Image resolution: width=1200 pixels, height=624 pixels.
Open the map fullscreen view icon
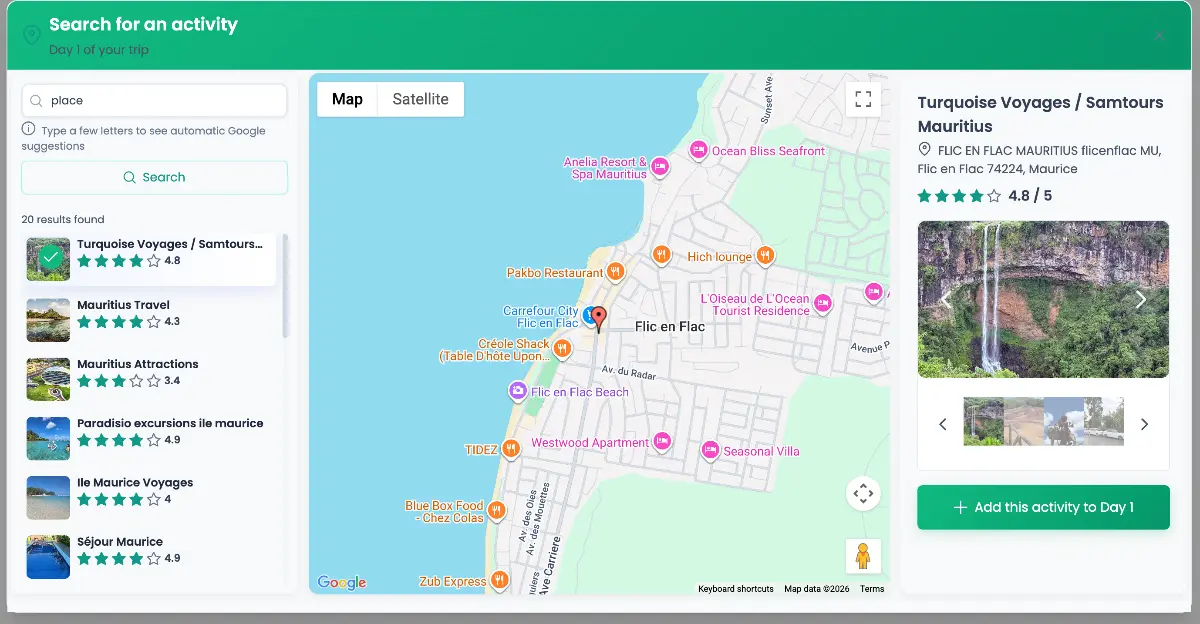(862, 99)
